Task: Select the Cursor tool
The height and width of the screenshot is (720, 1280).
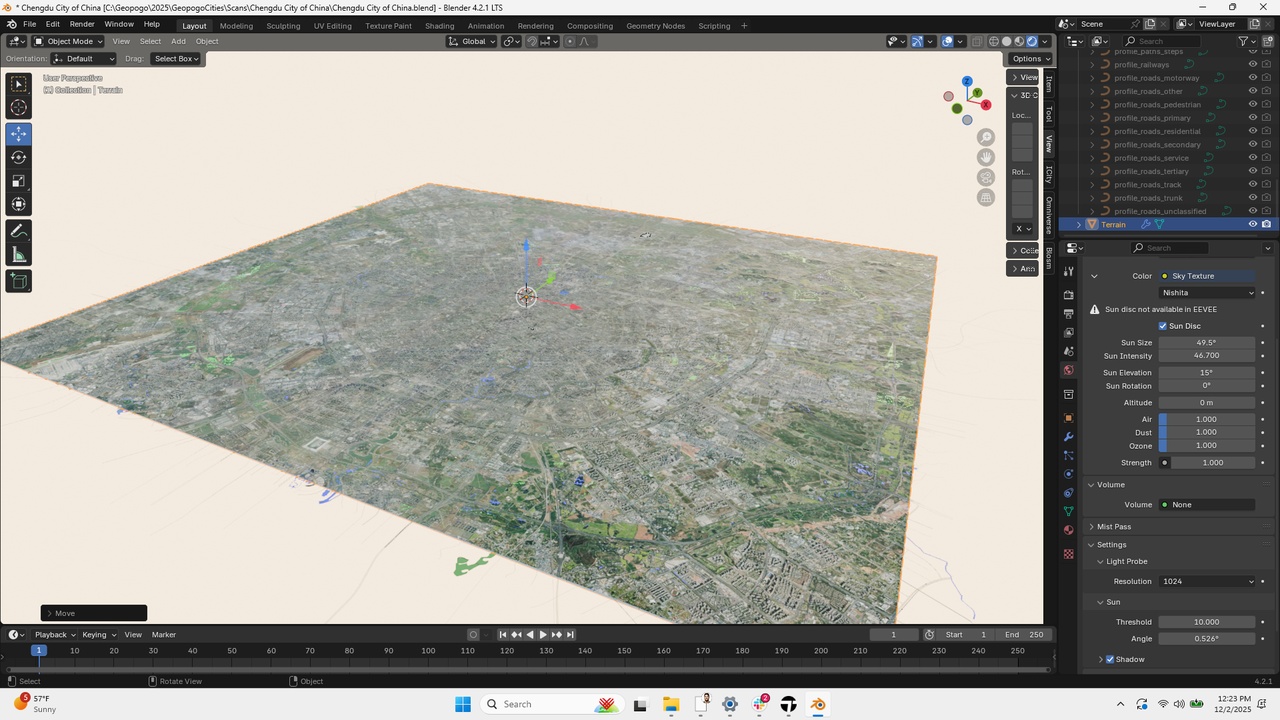Action: 19,108
